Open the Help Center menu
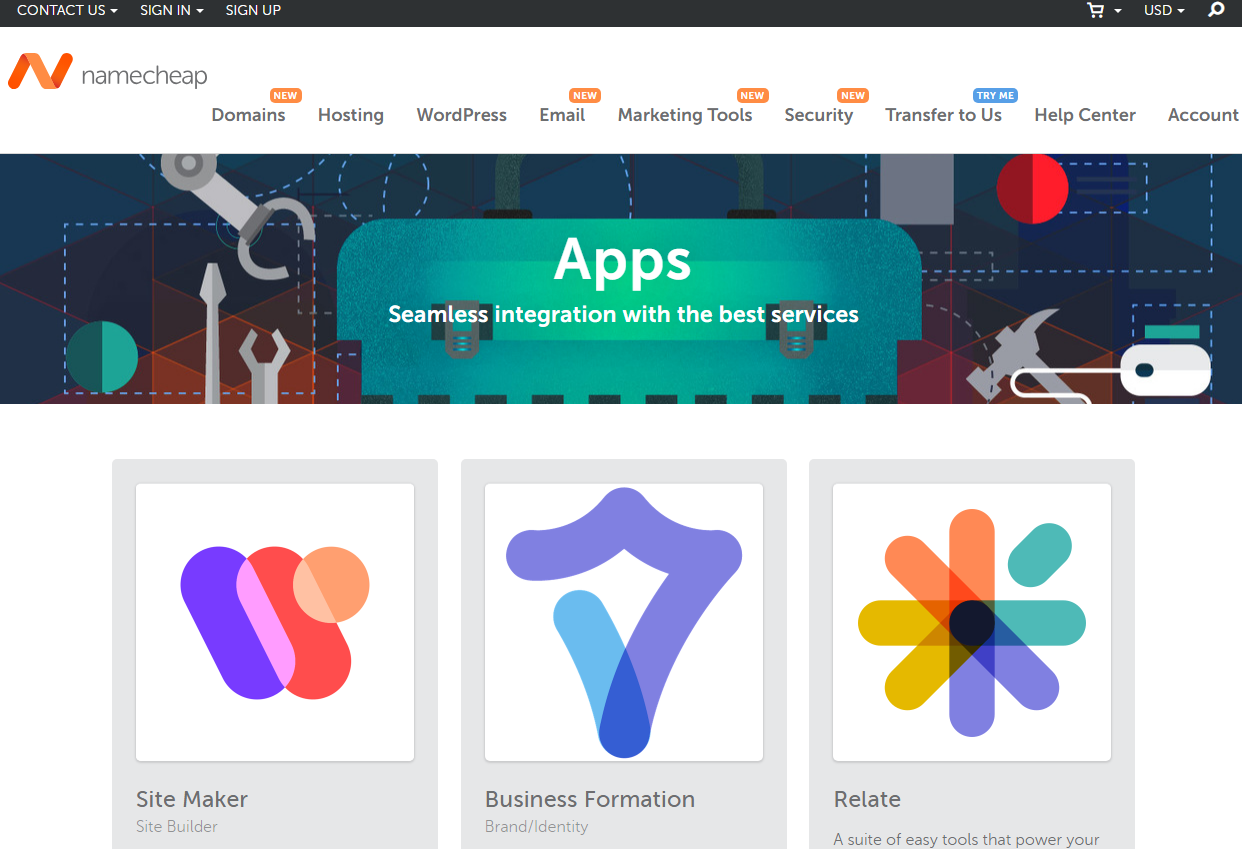The image size is (1242, 849). coord(1085,115)
